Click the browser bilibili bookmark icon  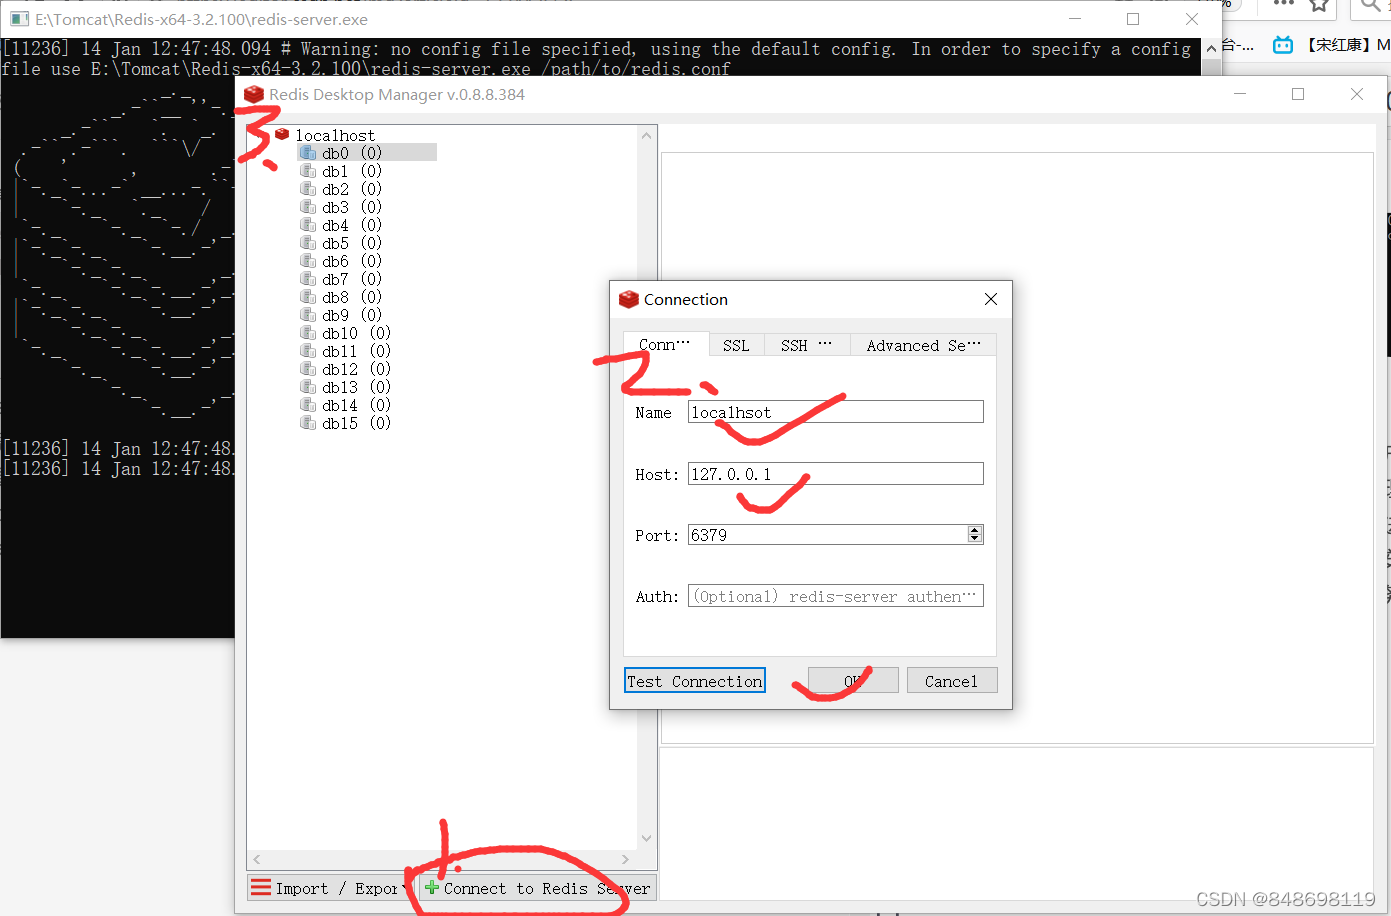(1283, 45)
